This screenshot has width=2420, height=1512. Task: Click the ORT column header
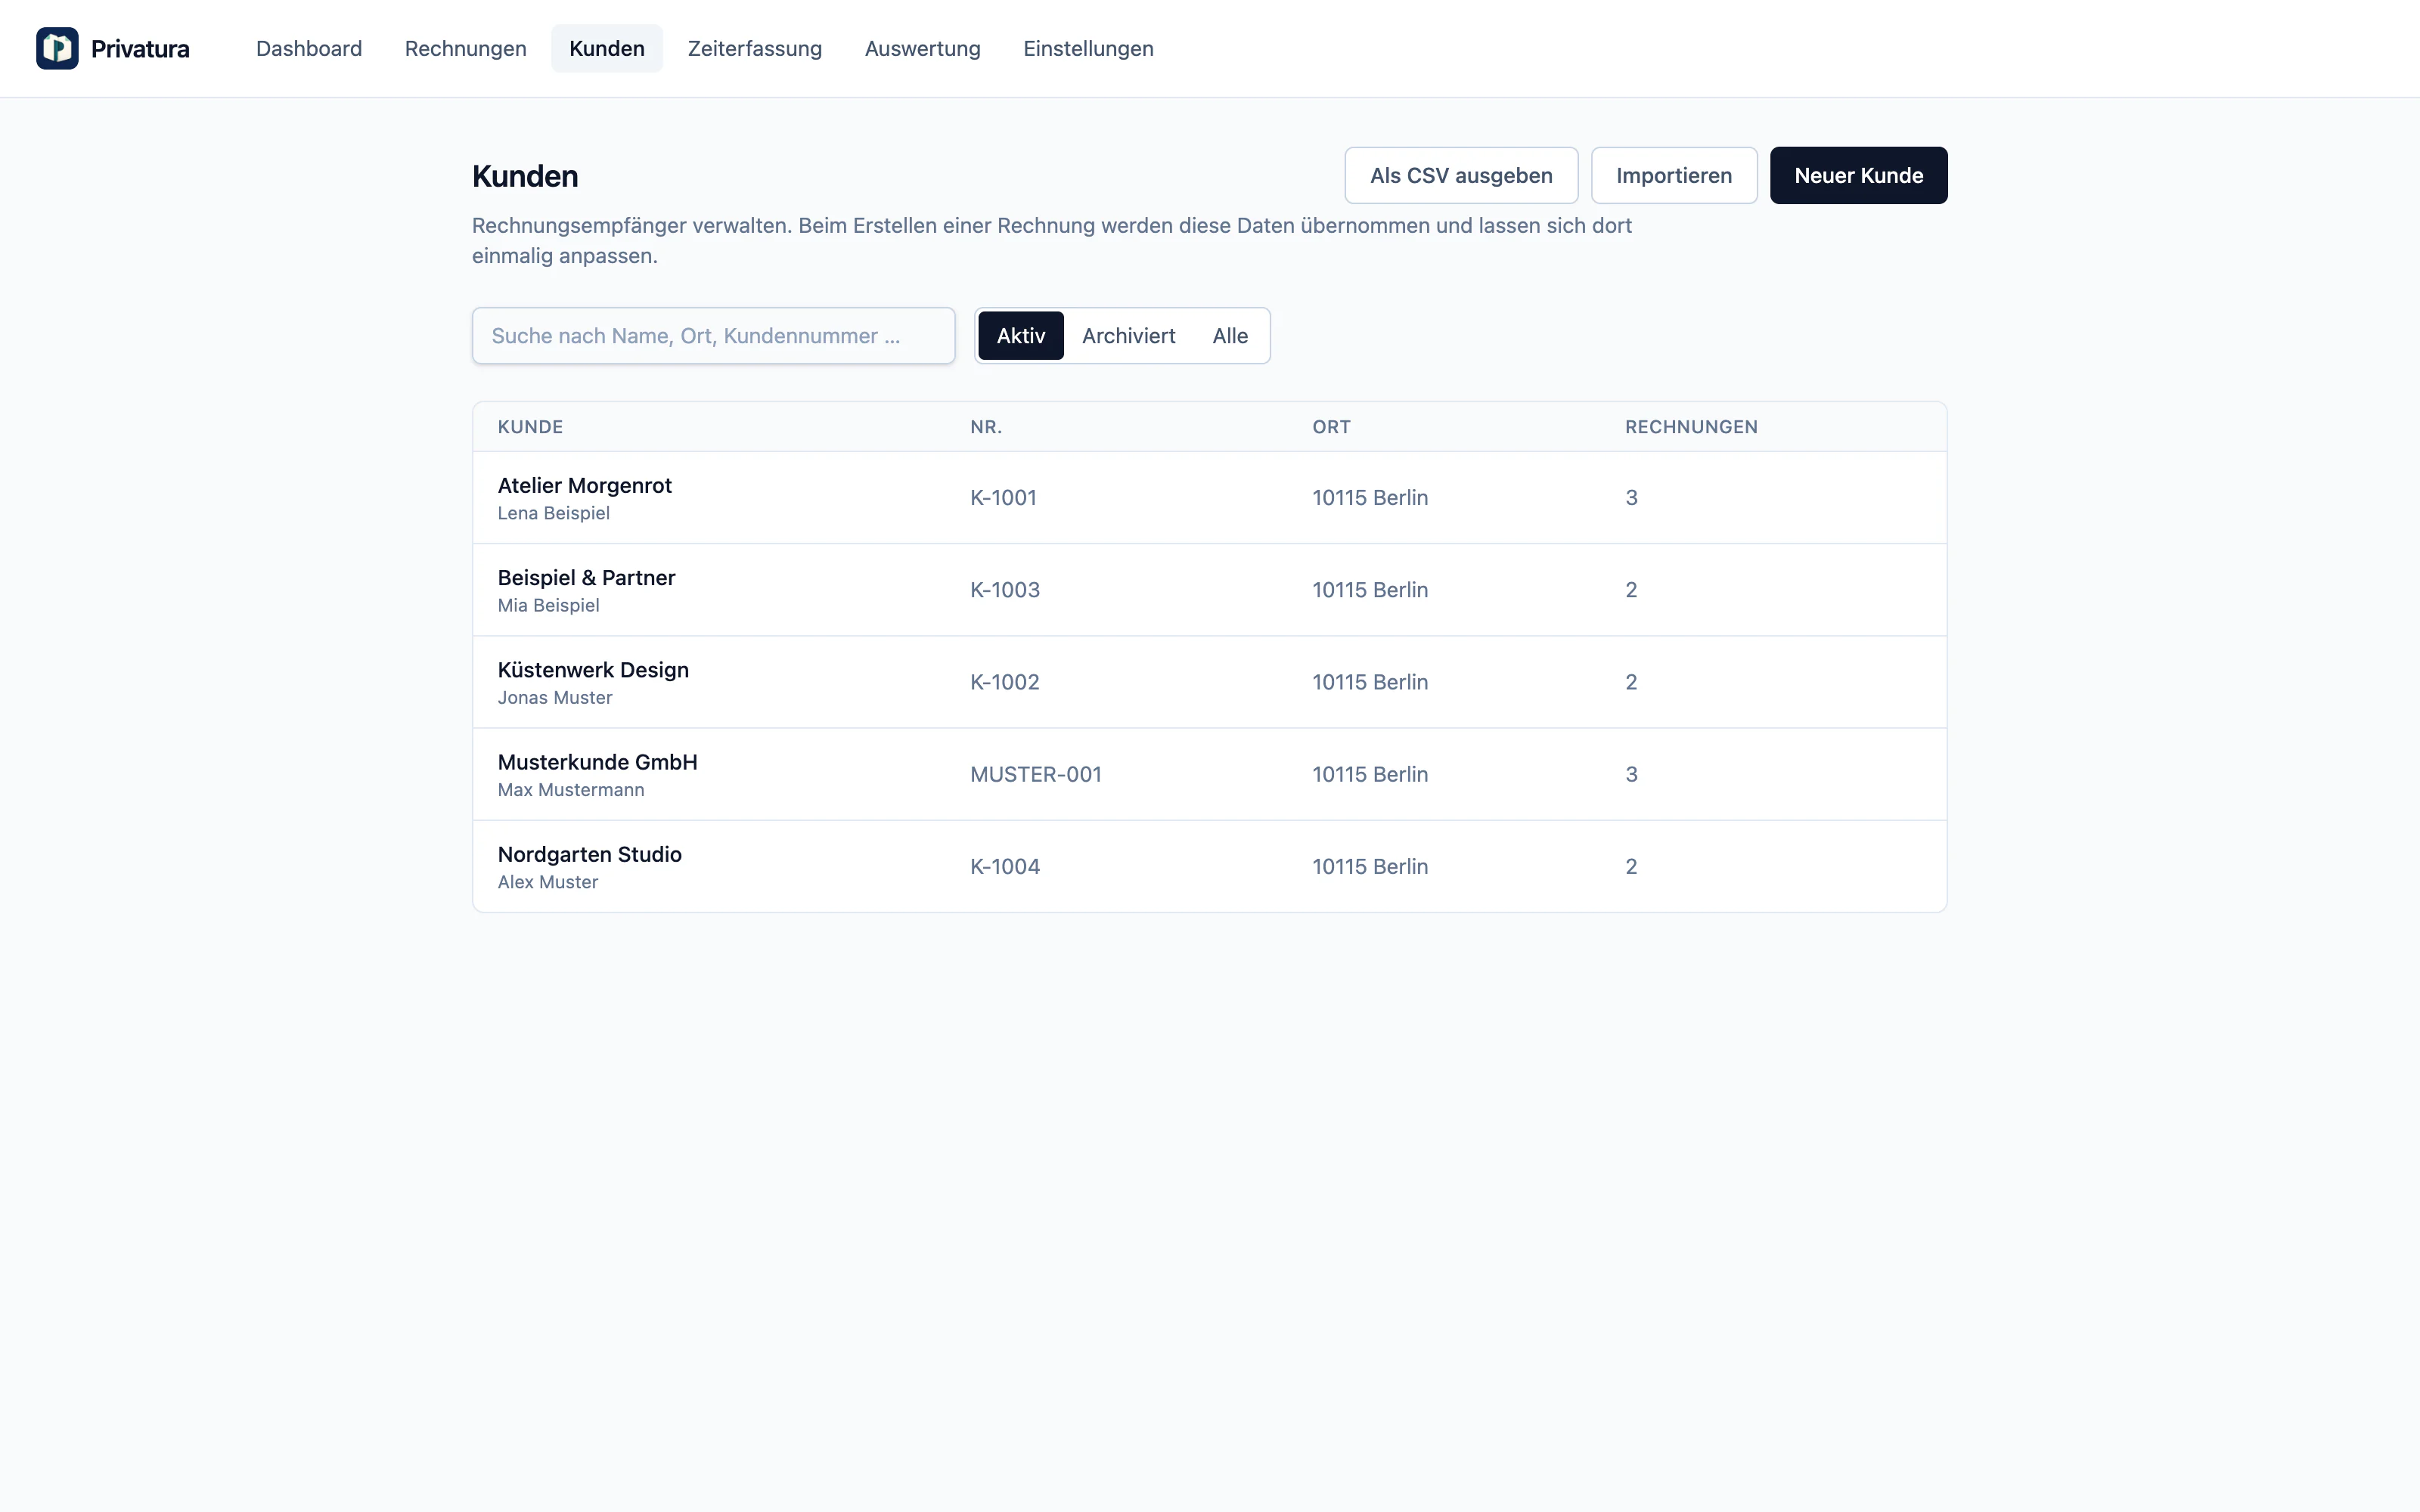coord(1331,427)
